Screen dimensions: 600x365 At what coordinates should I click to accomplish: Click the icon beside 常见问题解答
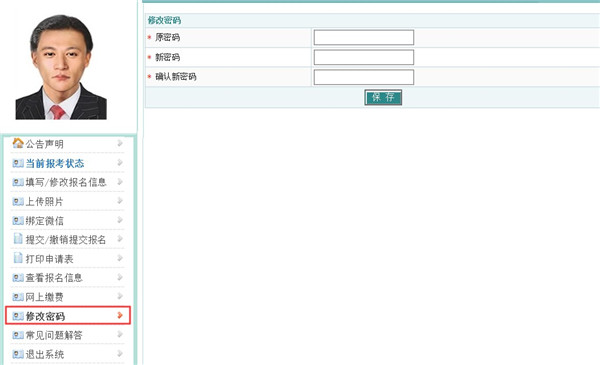point(18,335)
